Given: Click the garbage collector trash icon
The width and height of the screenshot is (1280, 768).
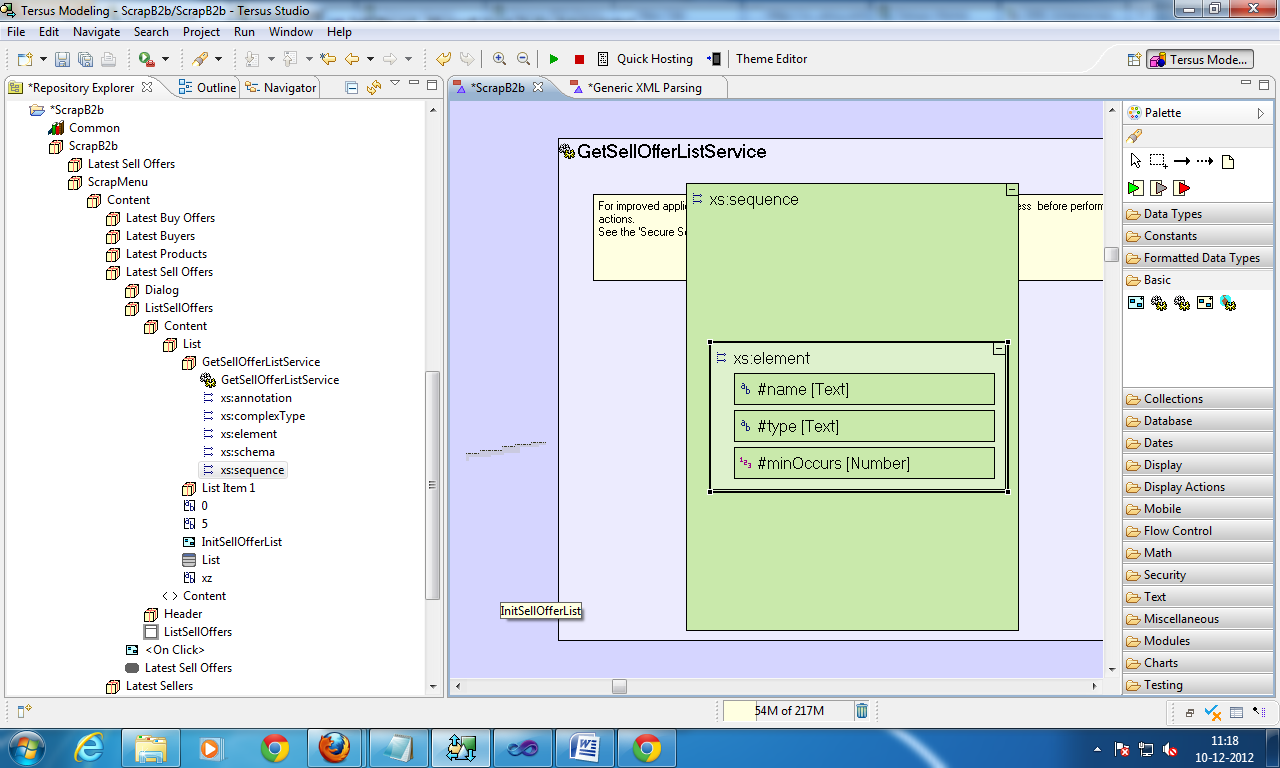Looking at the screenshot, I should 862,711.
